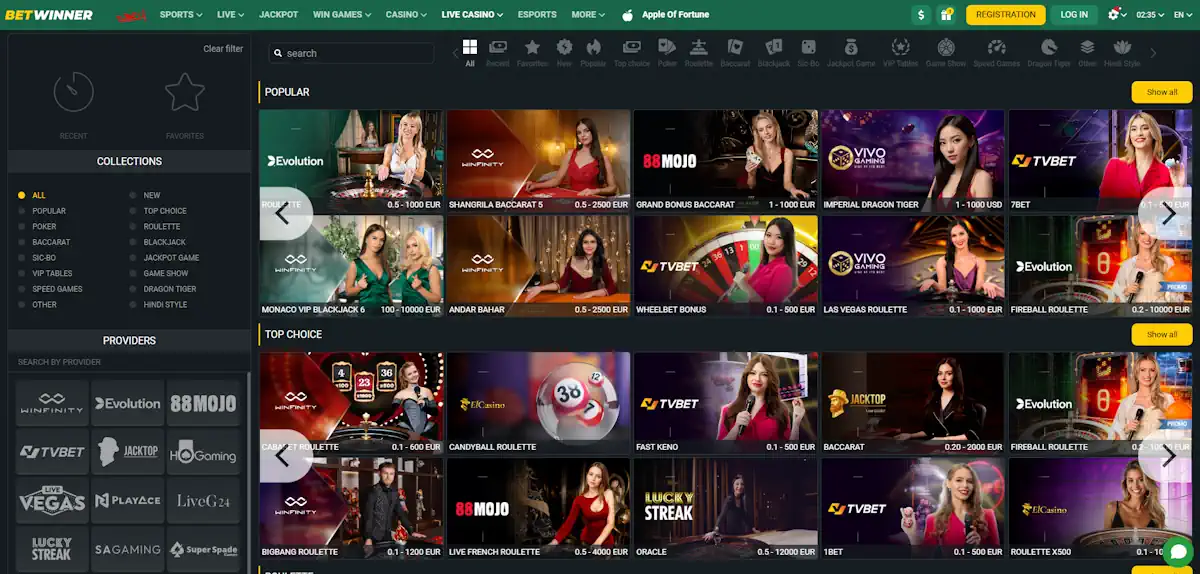Click the Clear filter link
Image resolution: width=1200 pixels, height=574 pixels.
click(223, 49)
